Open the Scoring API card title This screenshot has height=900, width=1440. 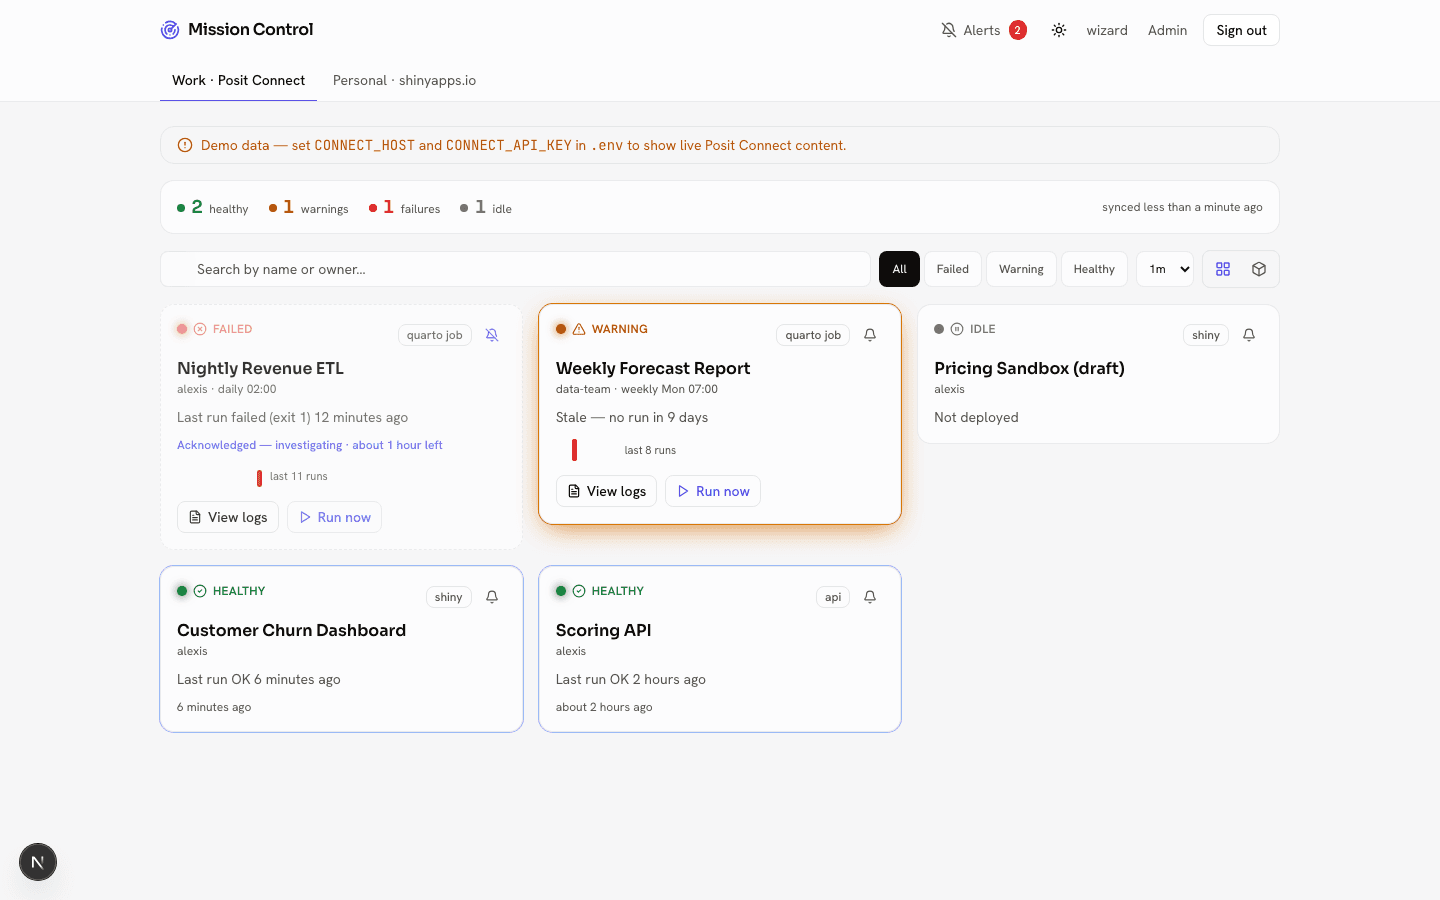603,630
